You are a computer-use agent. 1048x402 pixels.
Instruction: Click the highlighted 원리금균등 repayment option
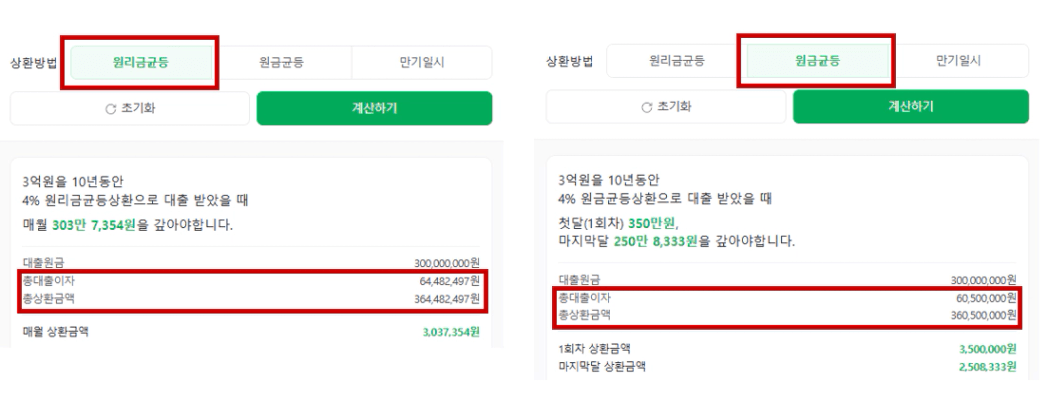coord(141,63)
